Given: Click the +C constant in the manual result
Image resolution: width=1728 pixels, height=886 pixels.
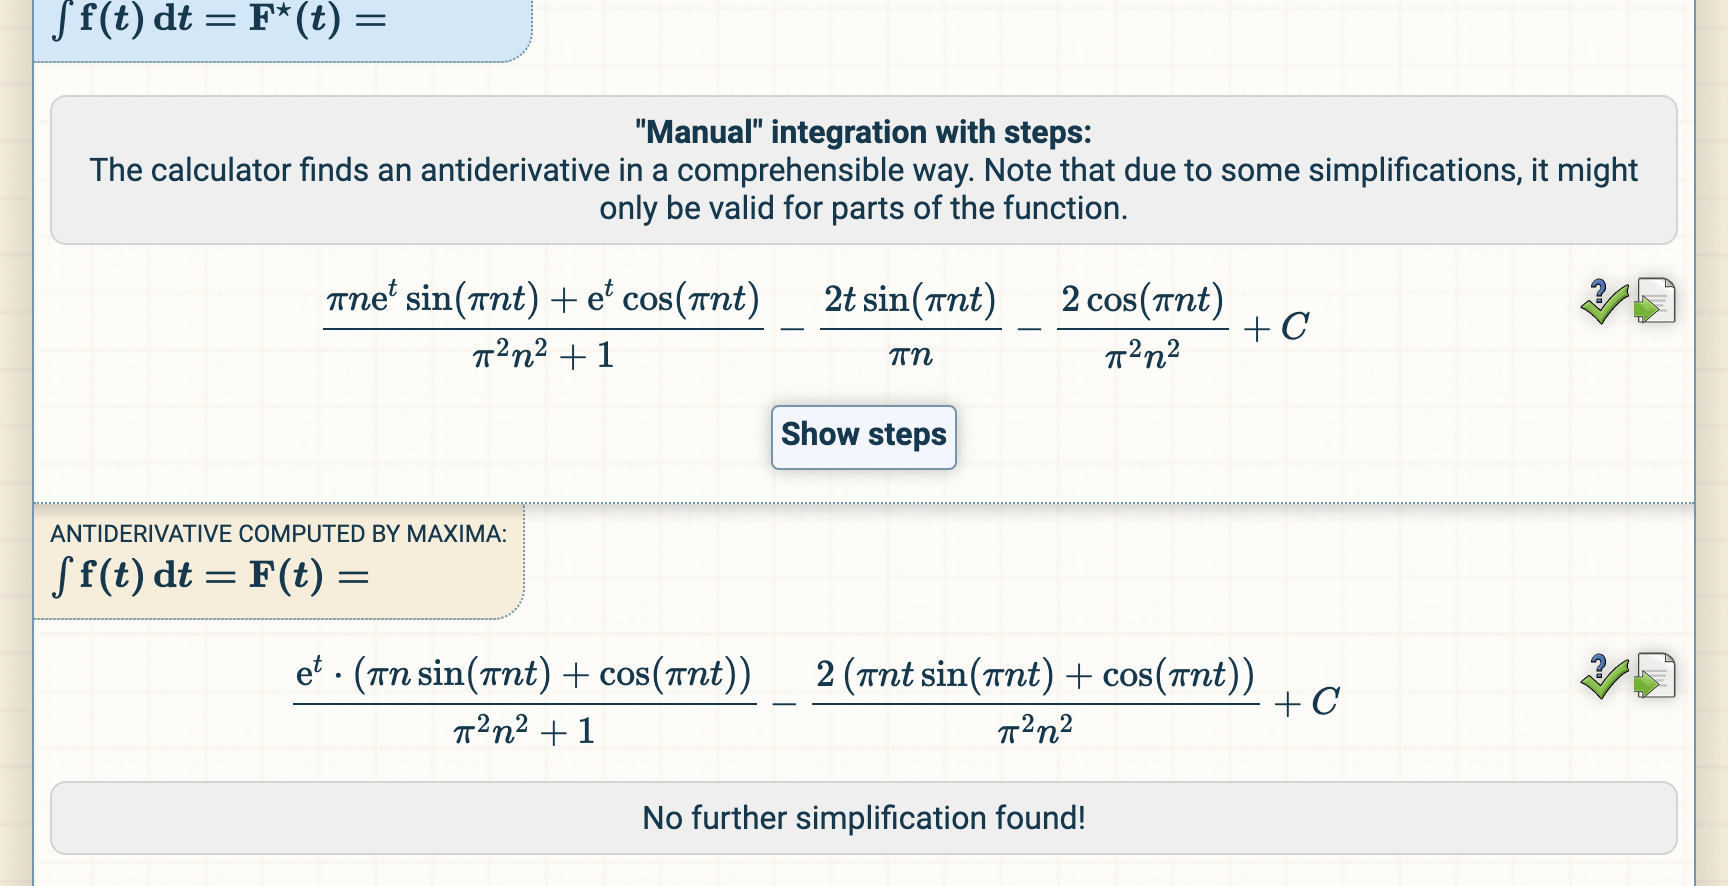Looking at the screenshot, I should click(x=1274, y=326).
